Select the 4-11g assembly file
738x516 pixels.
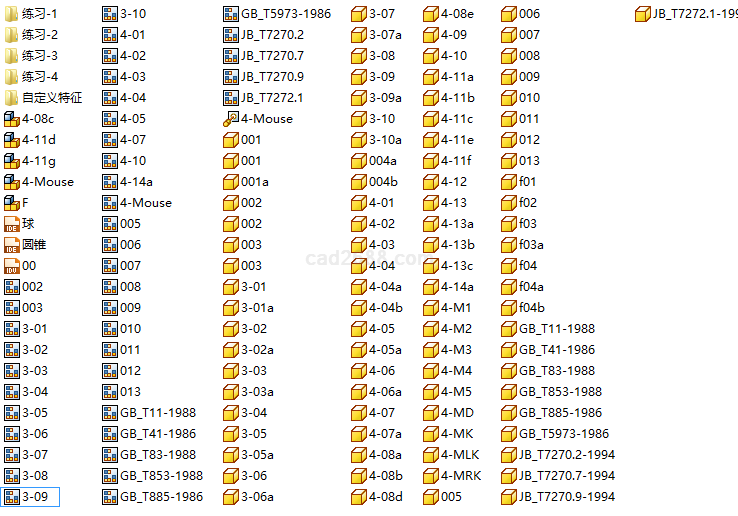coord(38,161)
